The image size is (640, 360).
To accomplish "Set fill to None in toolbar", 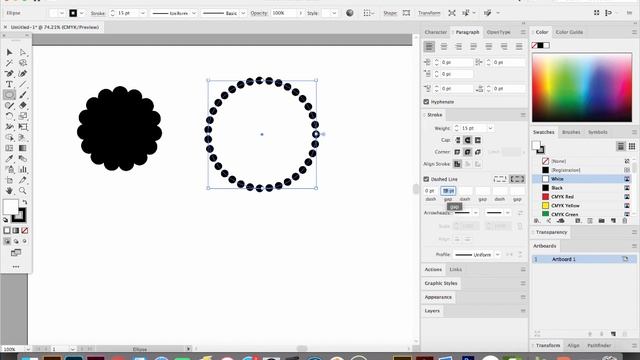I will (24, 231).
